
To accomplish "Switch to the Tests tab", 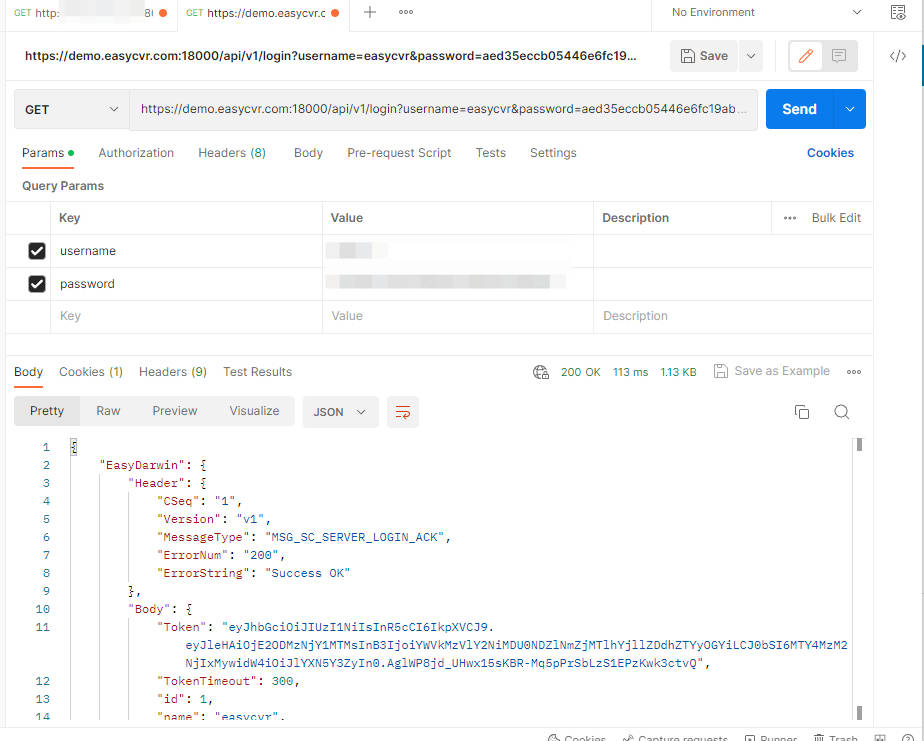I will coord(490,153).
